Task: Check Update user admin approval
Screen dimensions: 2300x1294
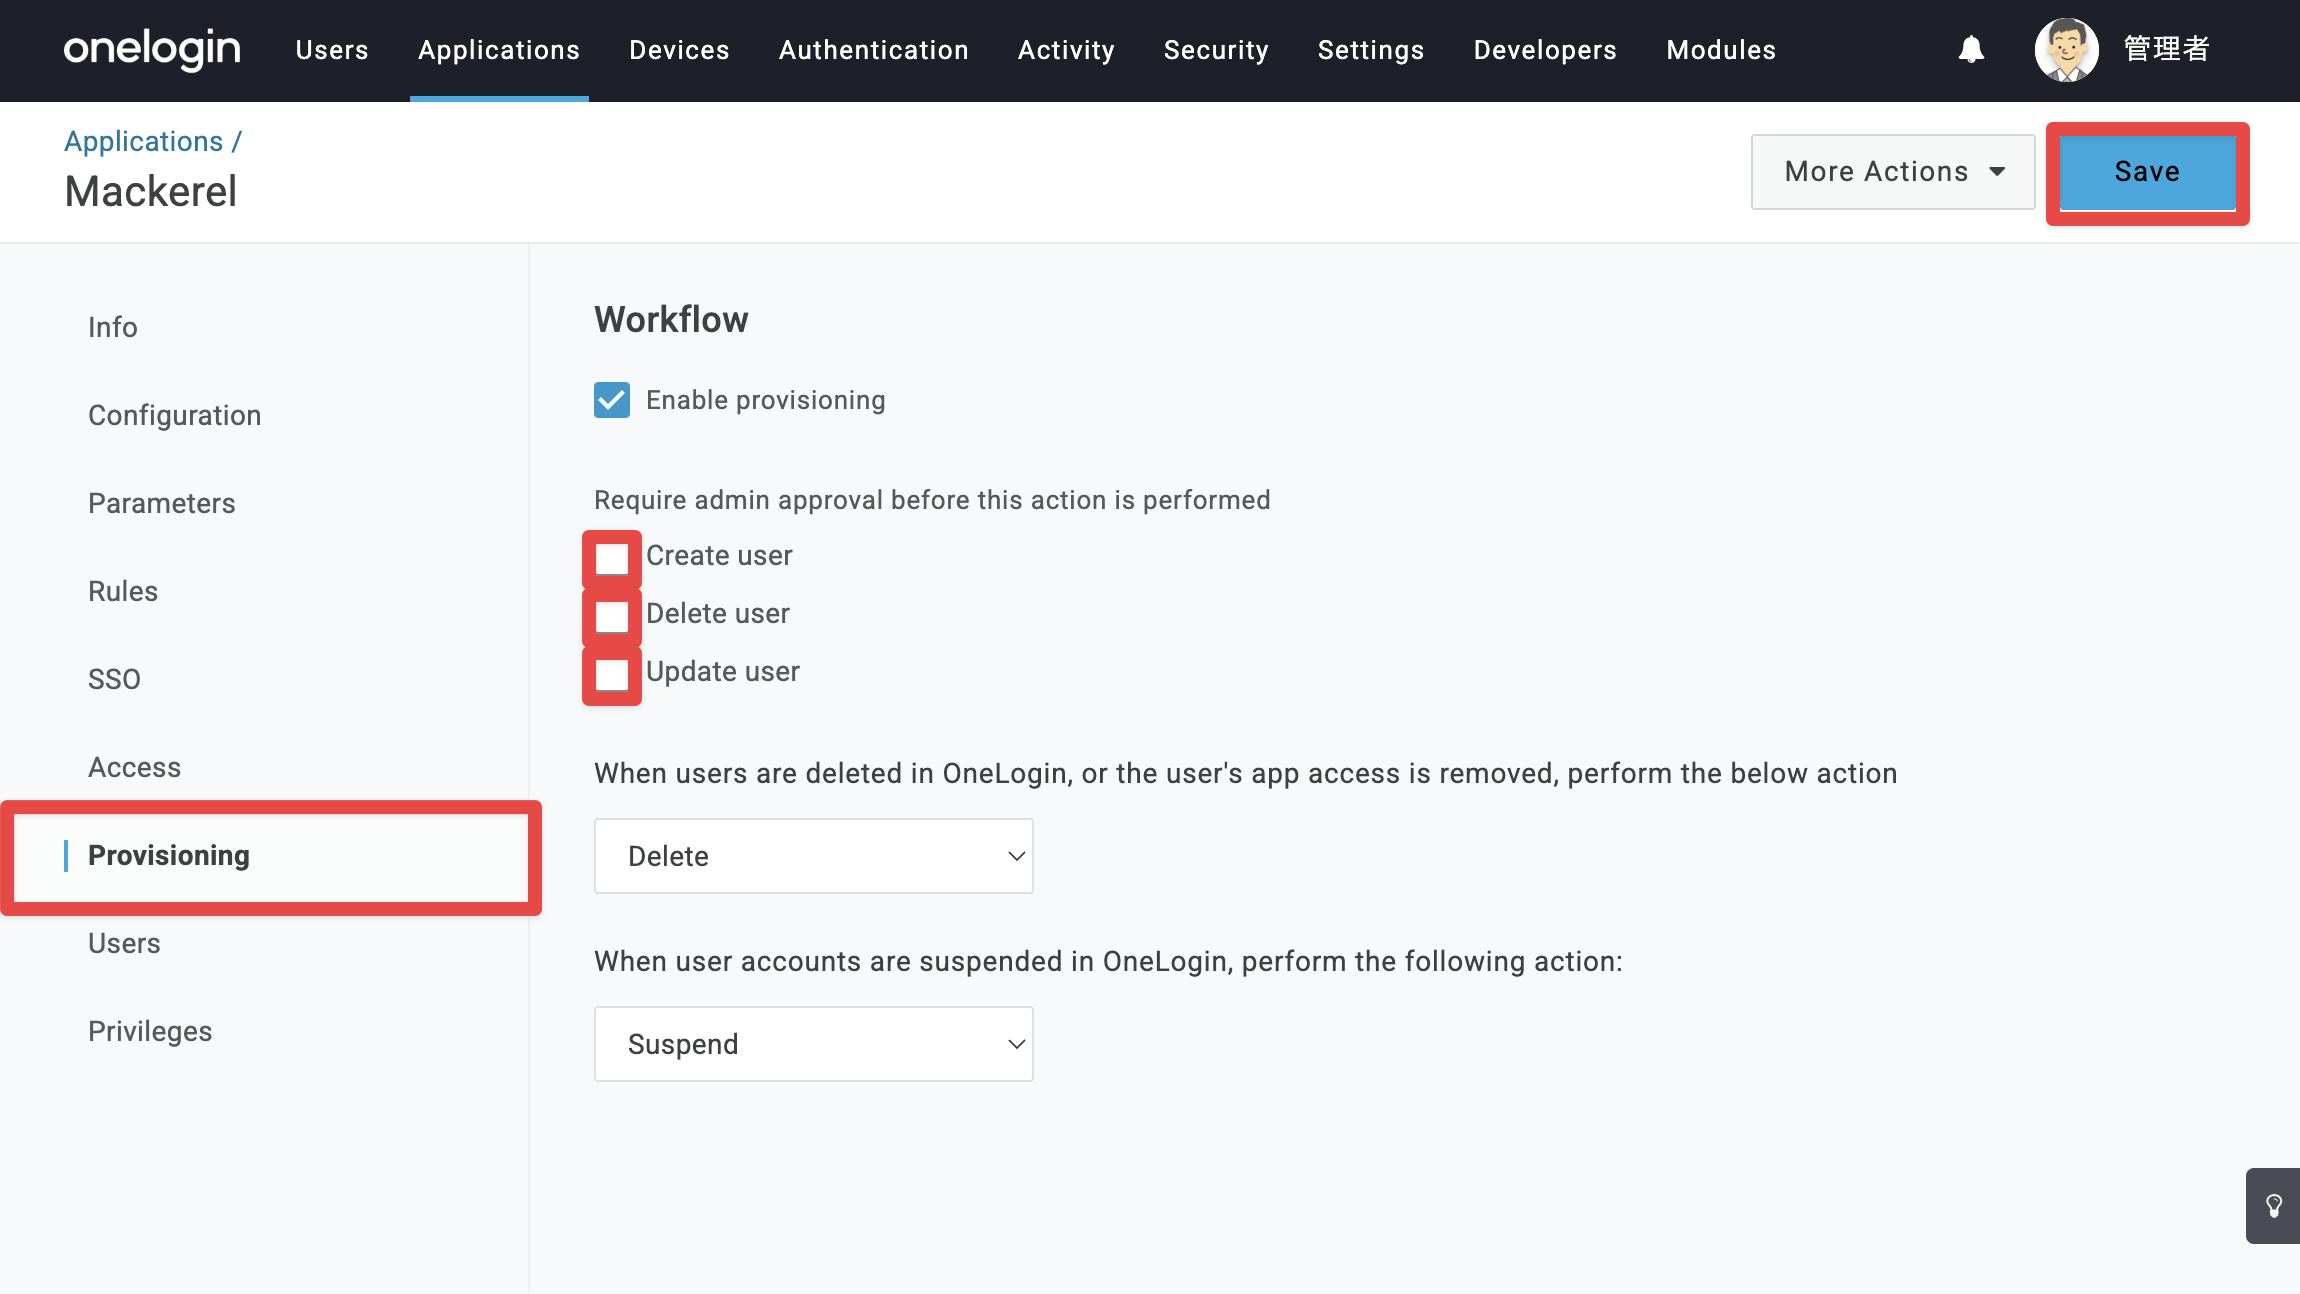Action: click(x=612, y=674)
